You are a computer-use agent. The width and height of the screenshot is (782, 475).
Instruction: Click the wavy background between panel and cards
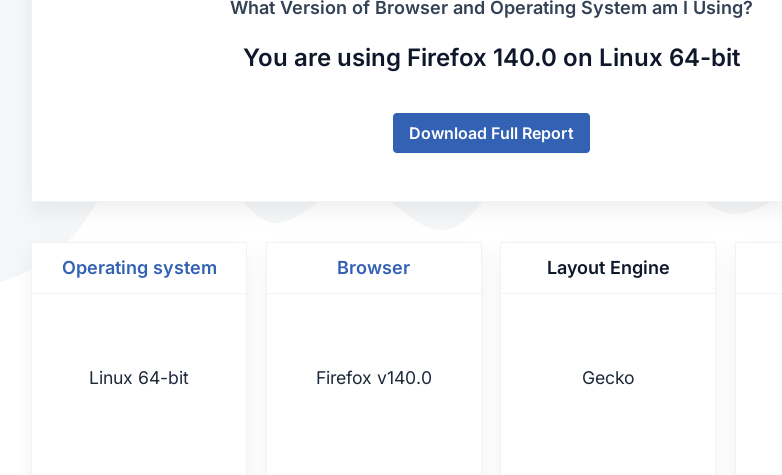400,222
